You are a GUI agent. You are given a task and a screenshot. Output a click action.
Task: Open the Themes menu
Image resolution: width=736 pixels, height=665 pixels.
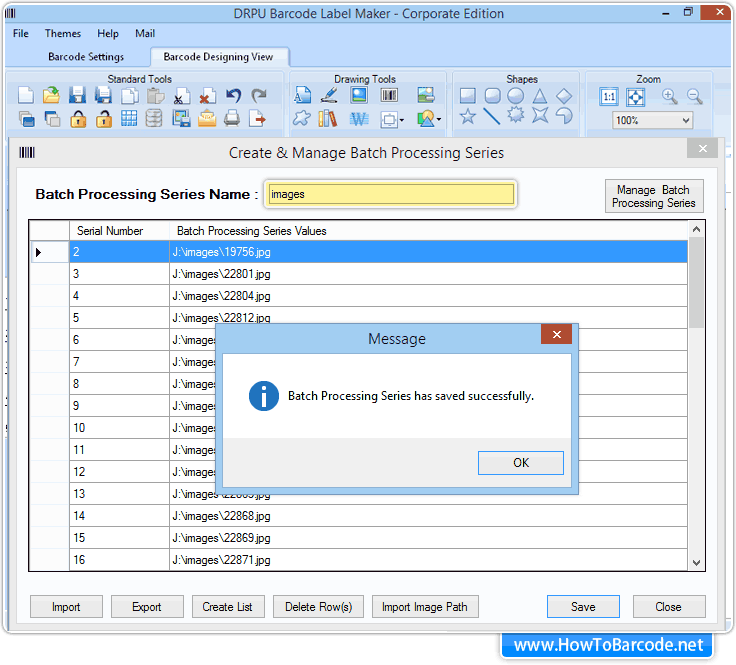[x=63, y=33]
